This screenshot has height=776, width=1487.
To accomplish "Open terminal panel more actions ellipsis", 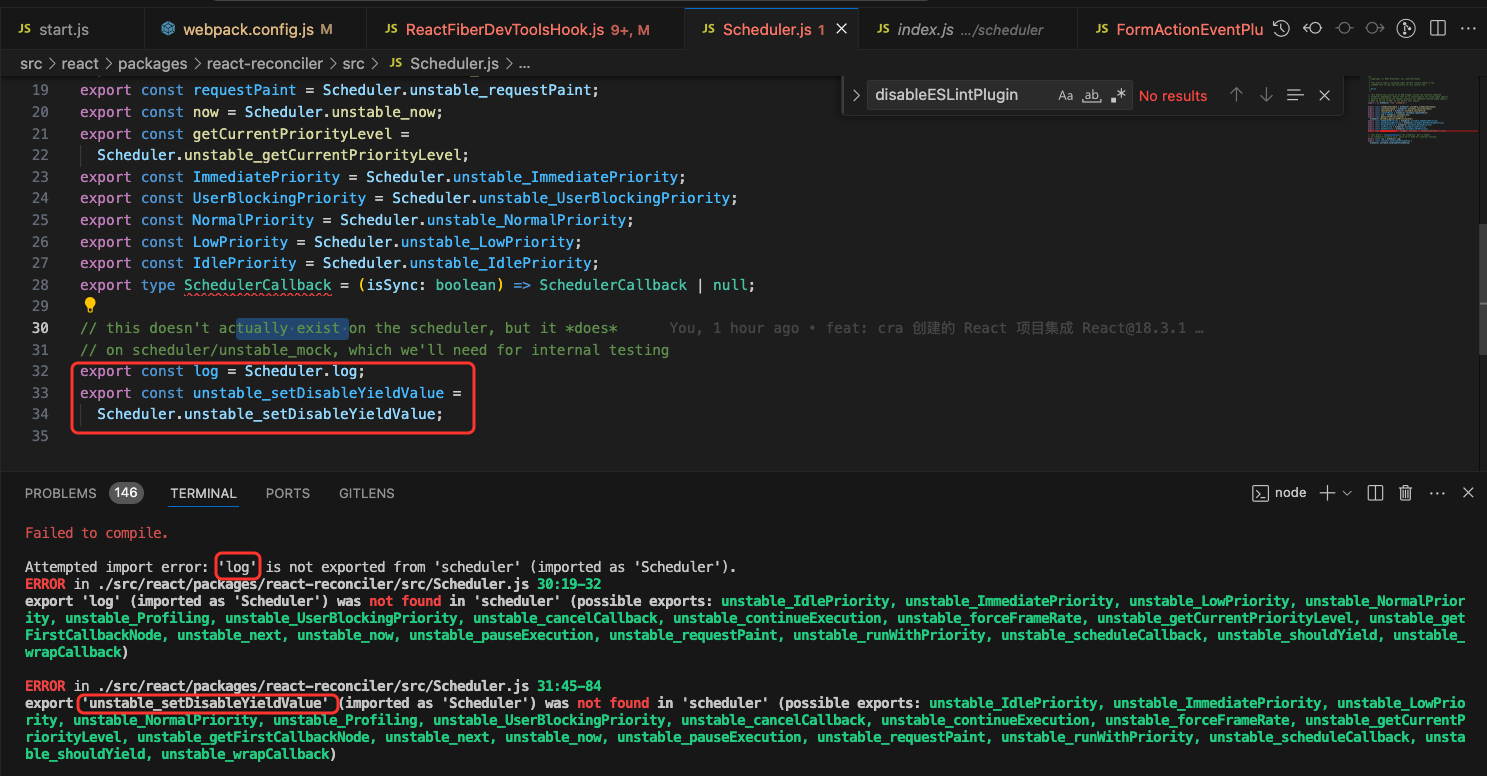I will 1437,493.
